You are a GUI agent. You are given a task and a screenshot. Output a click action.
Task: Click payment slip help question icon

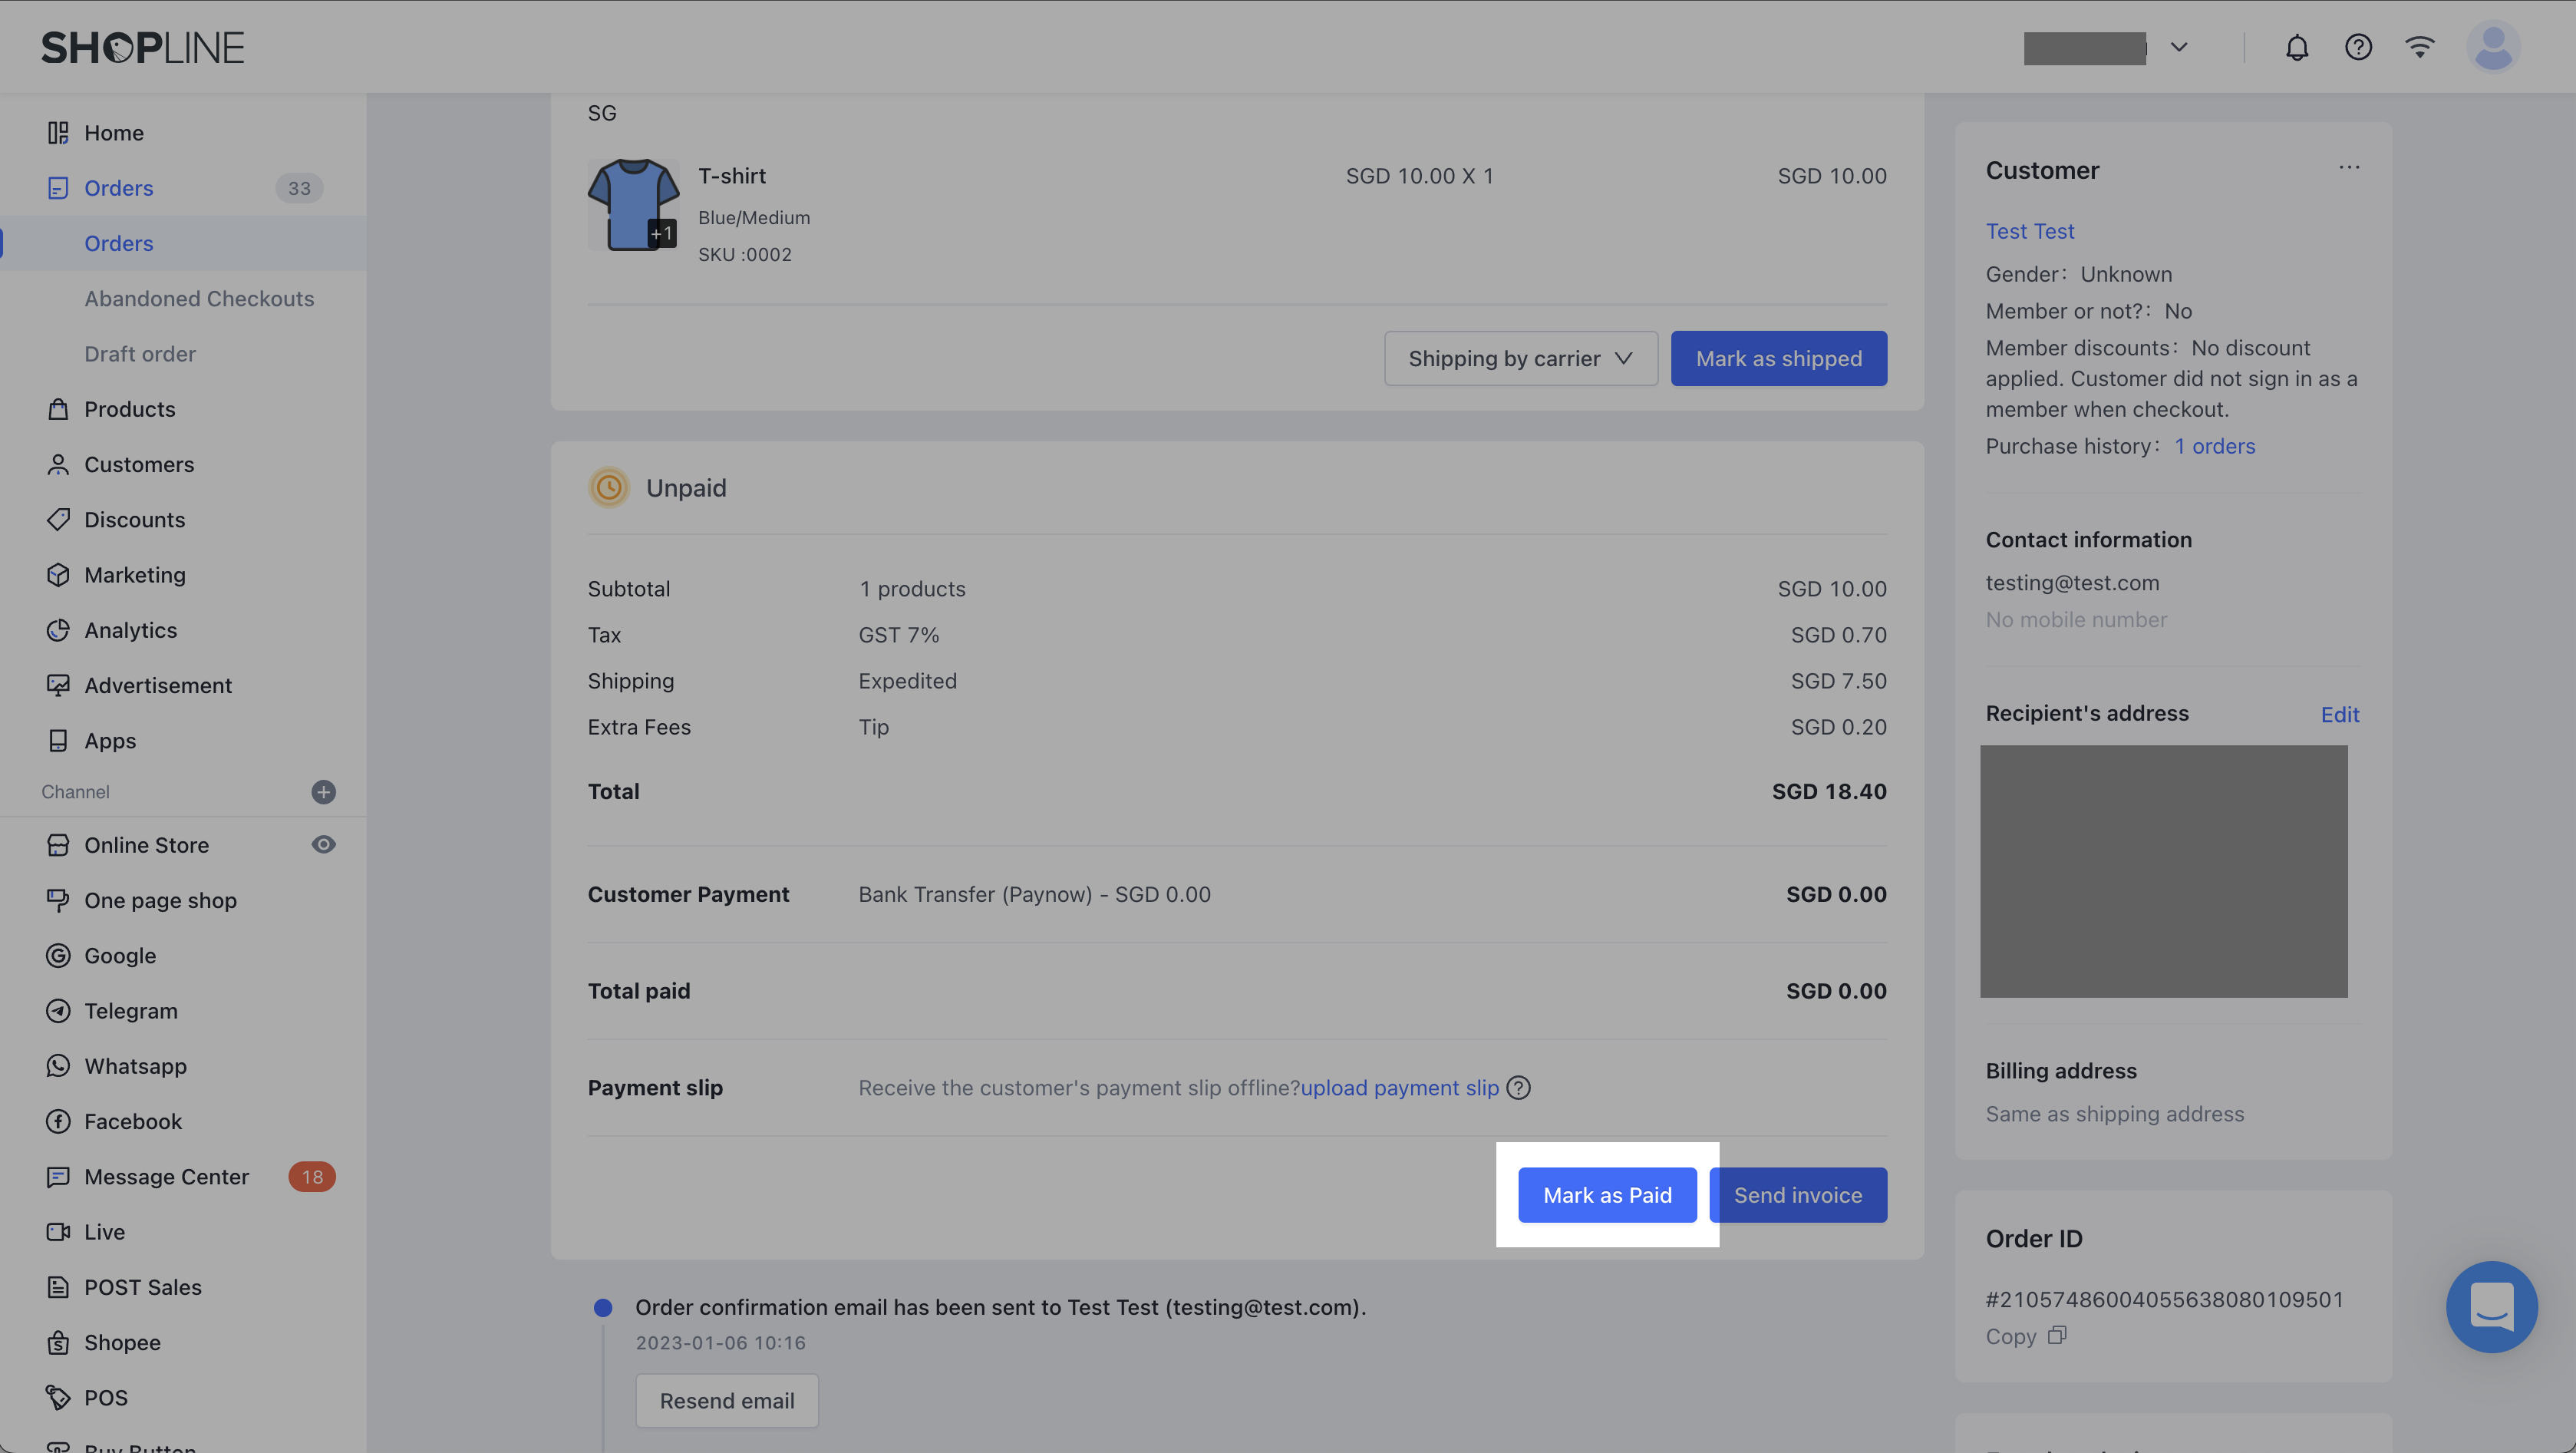(1518, 1088)
